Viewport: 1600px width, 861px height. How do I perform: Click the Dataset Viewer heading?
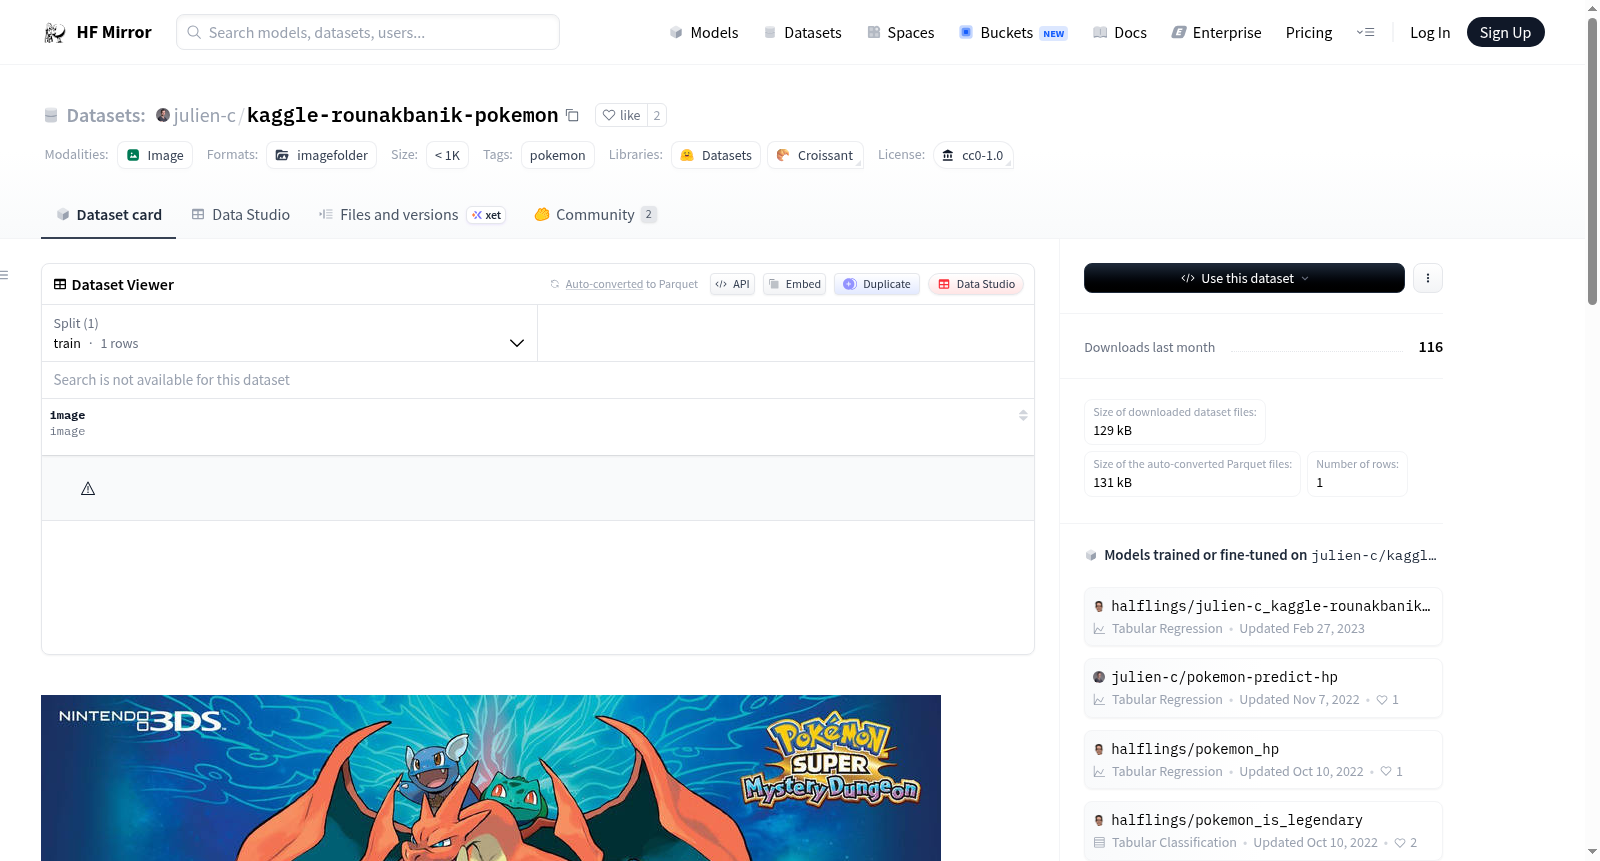(x=123, y=285)
